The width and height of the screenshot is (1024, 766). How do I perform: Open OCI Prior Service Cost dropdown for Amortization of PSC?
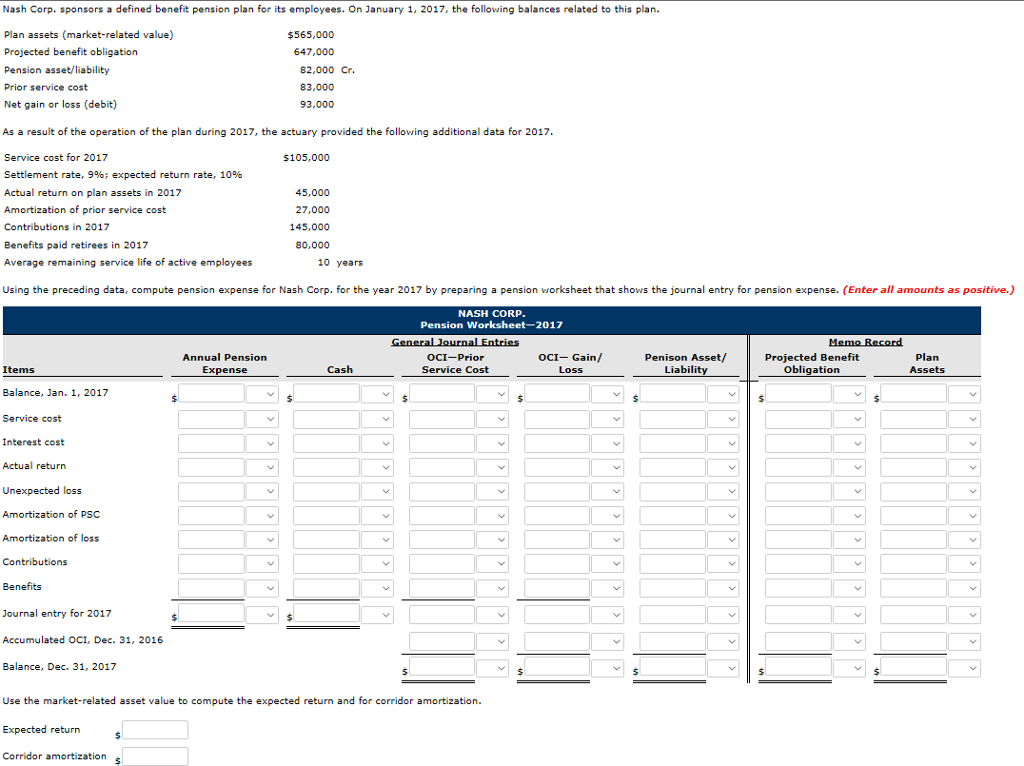coord(492,516)
